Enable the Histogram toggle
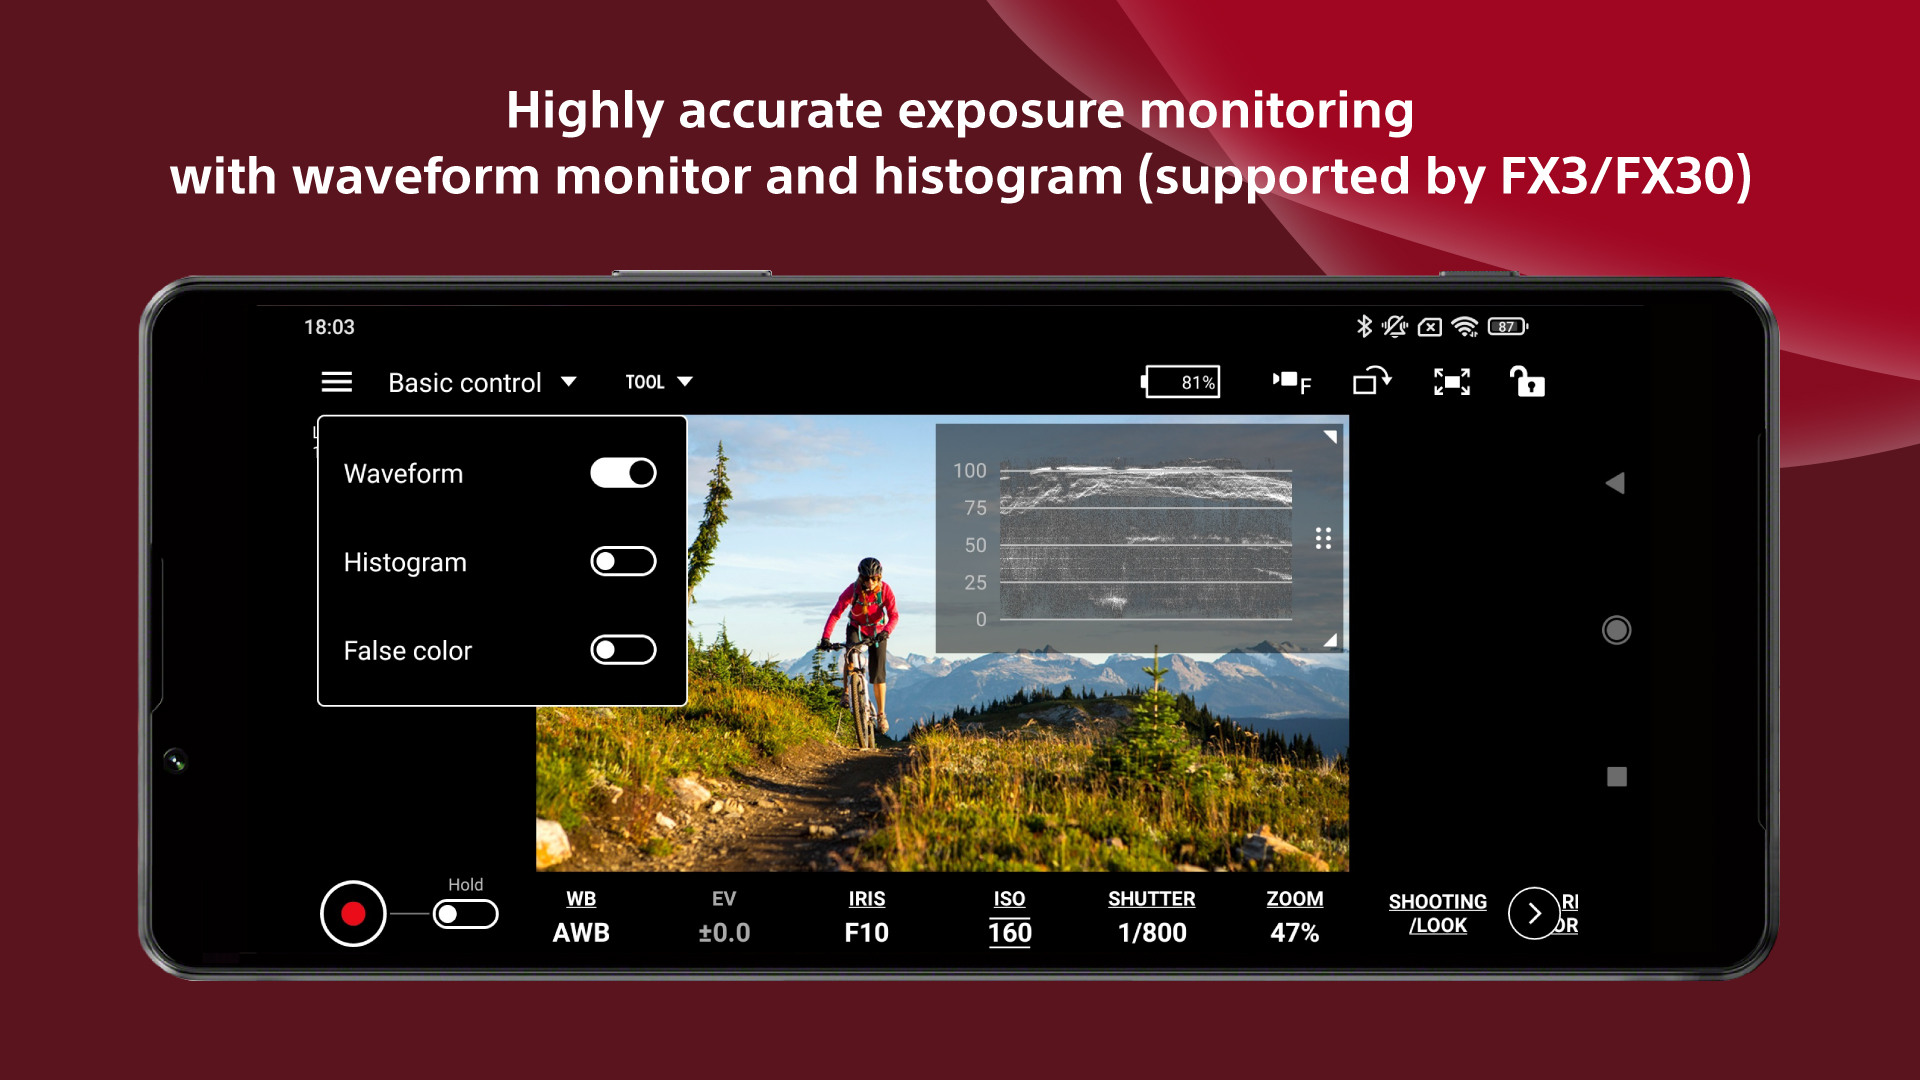The image size is (1920, 1080). (x=623, y=562)
